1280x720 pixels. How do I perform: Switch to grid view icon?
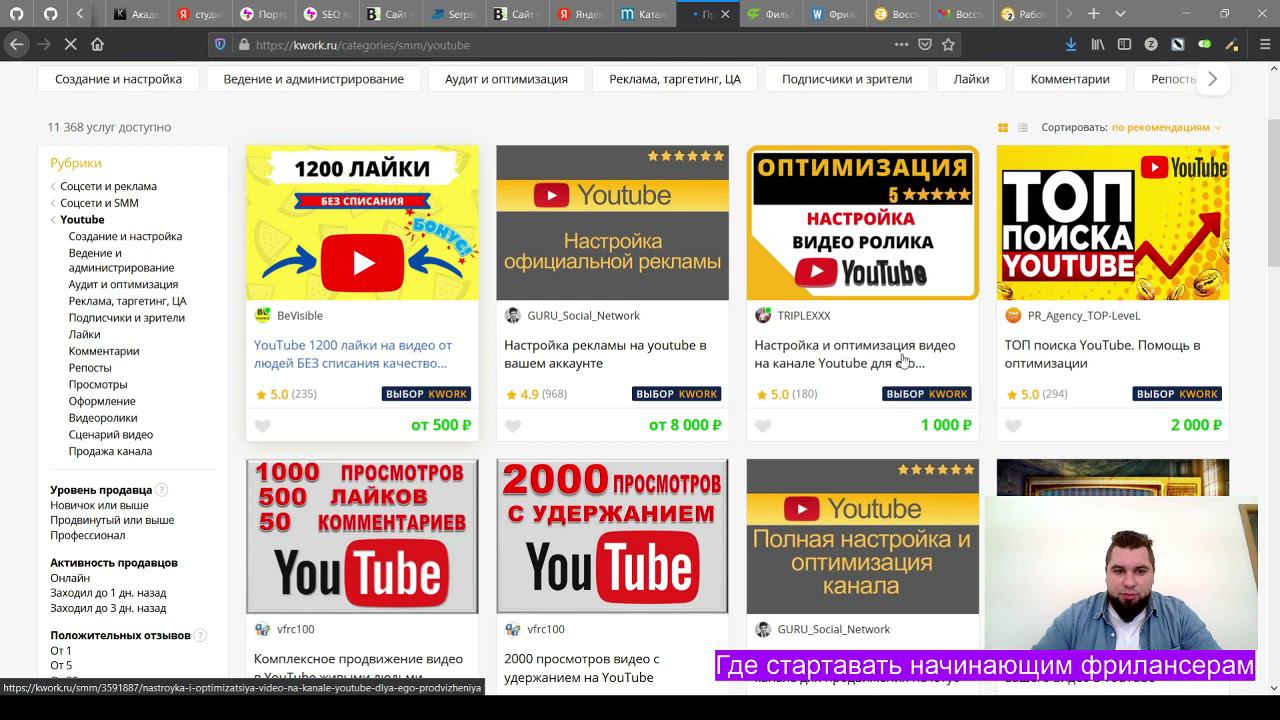(x=1003, y=127)
